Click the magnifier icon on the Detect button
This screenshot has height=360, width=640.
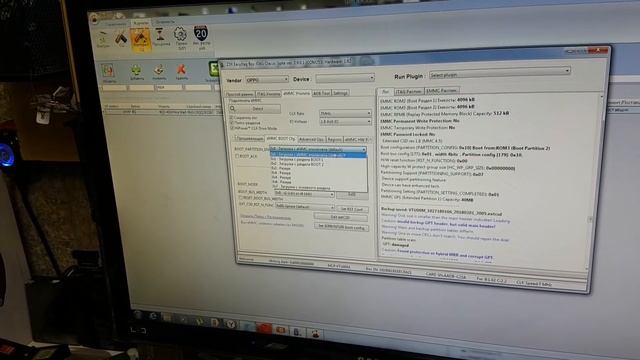[x=233, y=109]
